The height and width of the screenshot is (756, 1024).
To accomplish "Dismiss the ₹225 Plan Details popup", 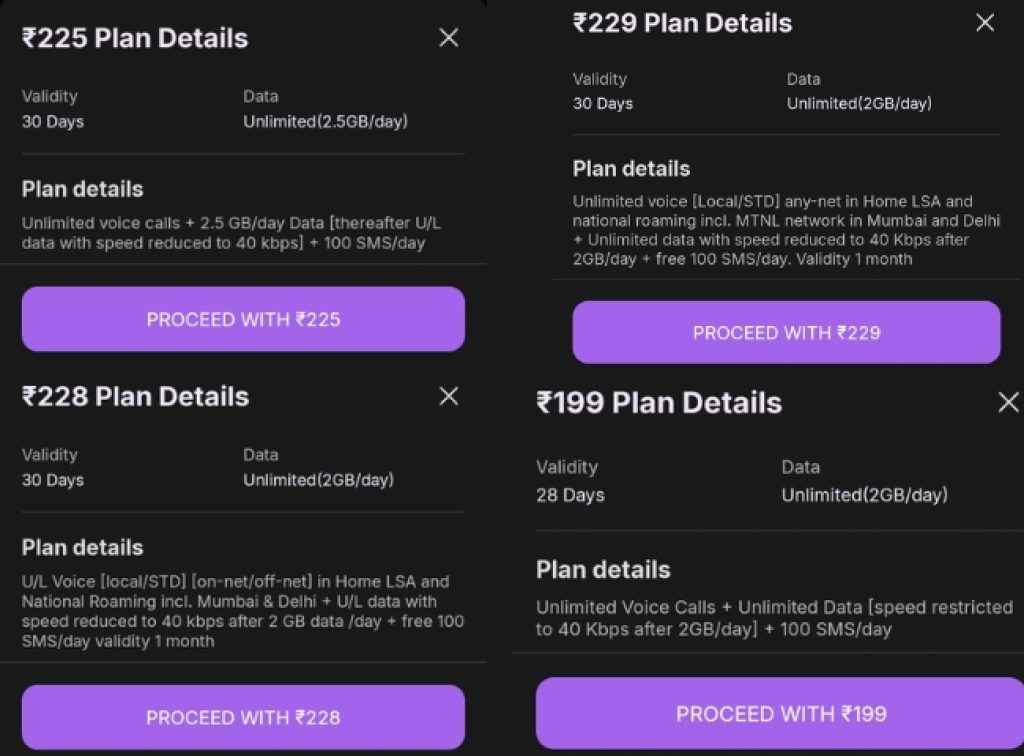I will [448, 37].
